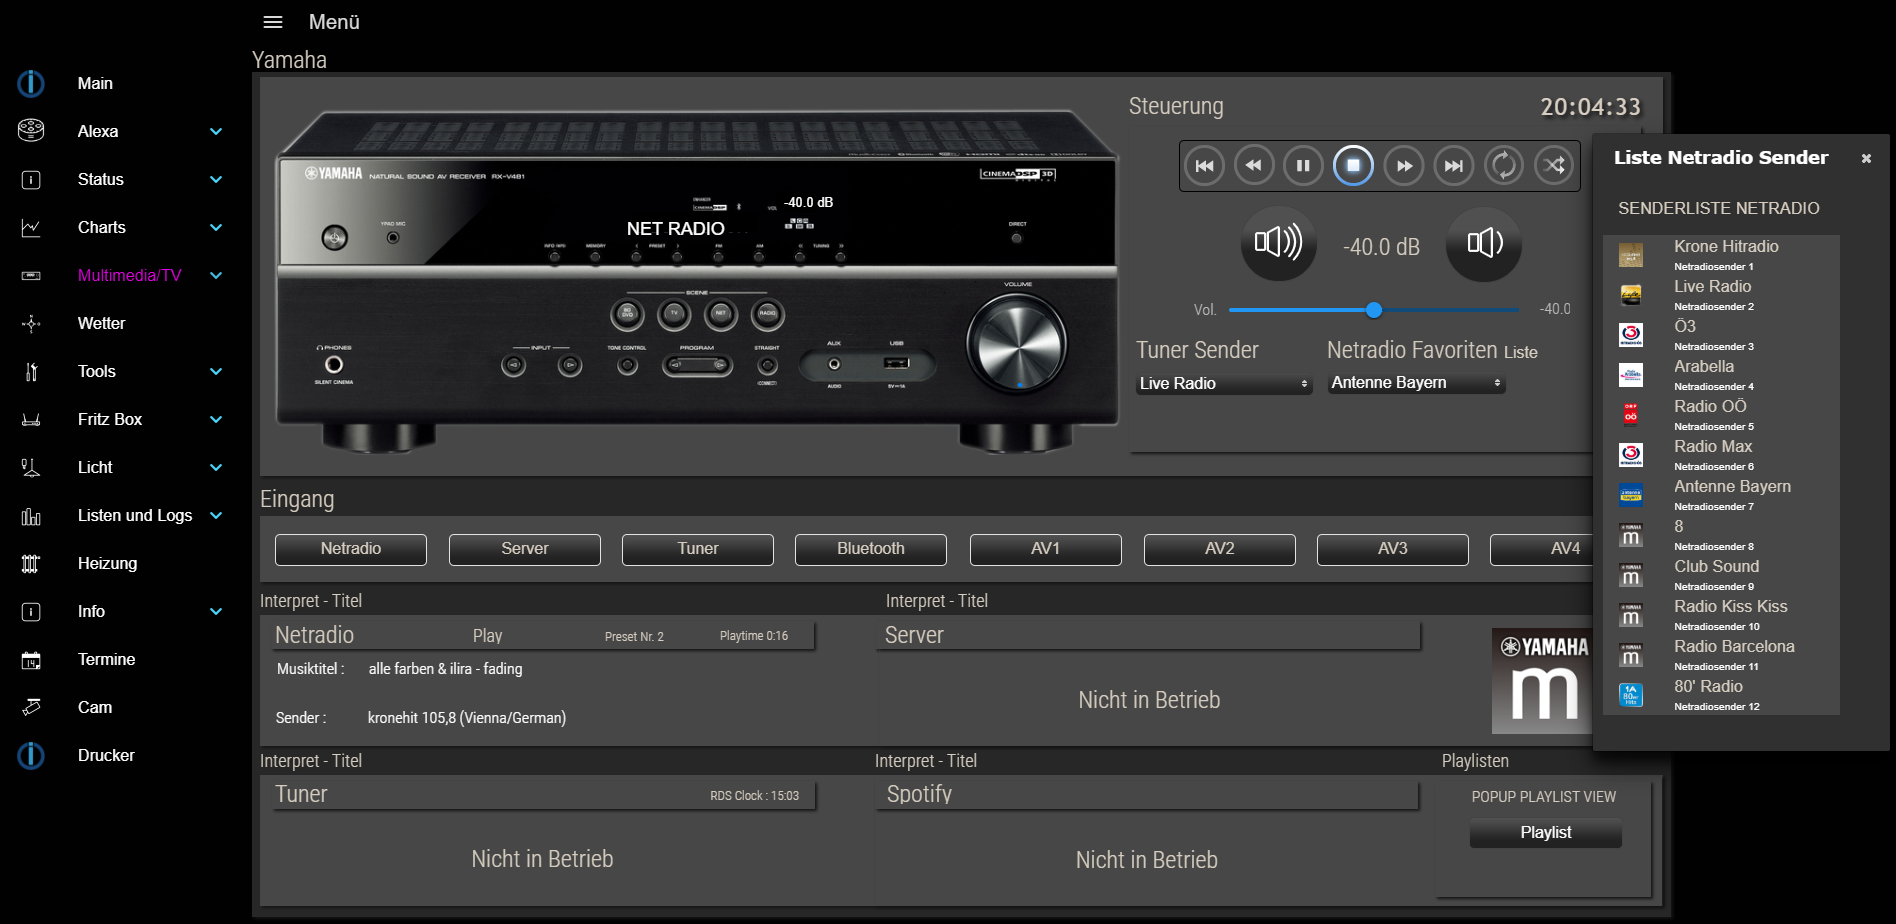Choose Radio Kiss Kiss station

pos(1721,615)
